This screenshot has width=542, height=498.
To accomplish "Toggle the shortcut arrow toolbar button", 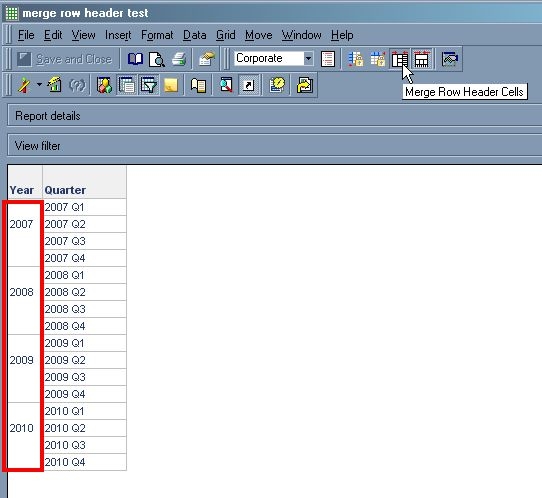I will [249, 85].
